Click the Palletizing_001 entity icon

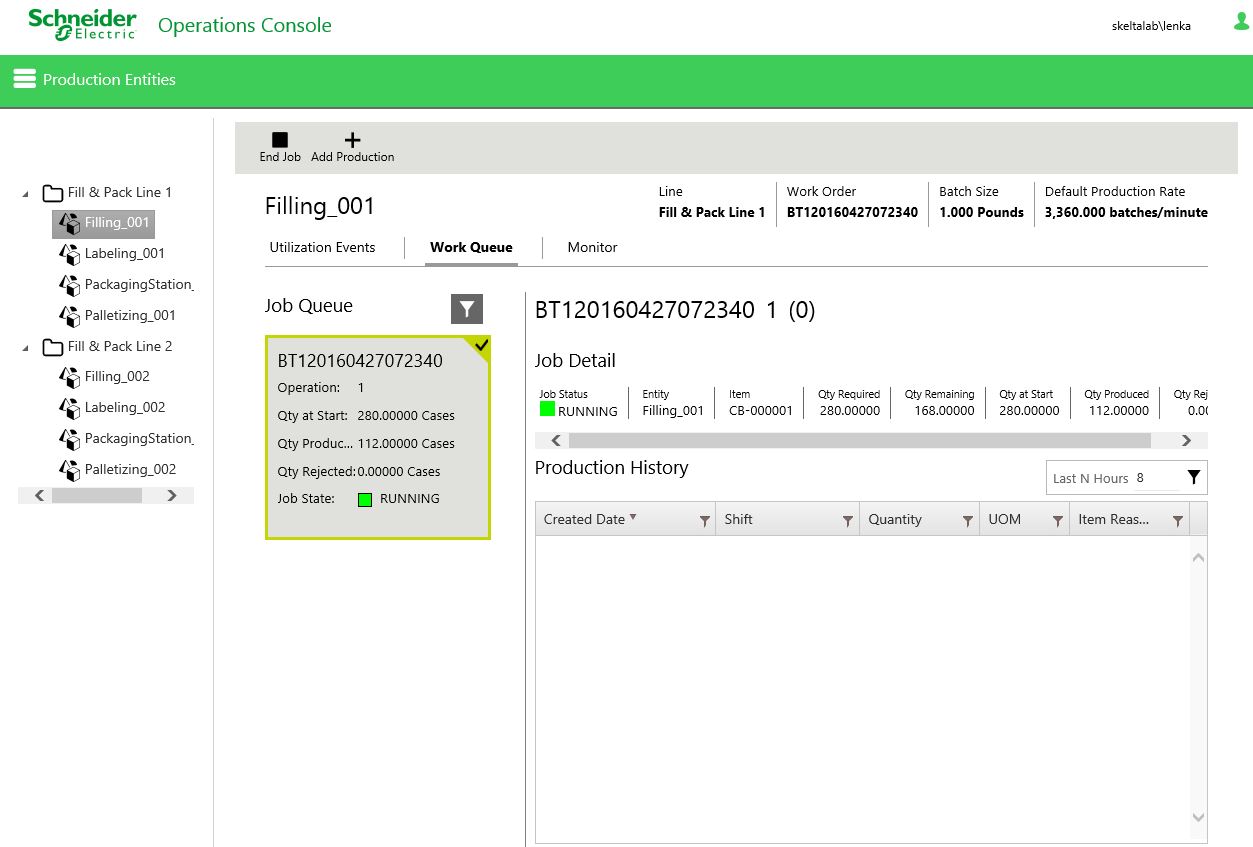[69, 316]
